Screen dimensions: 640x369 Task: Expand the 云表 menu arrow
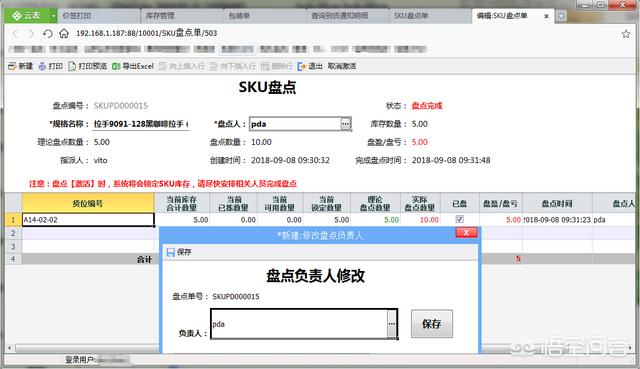click(x=53, y=16)
